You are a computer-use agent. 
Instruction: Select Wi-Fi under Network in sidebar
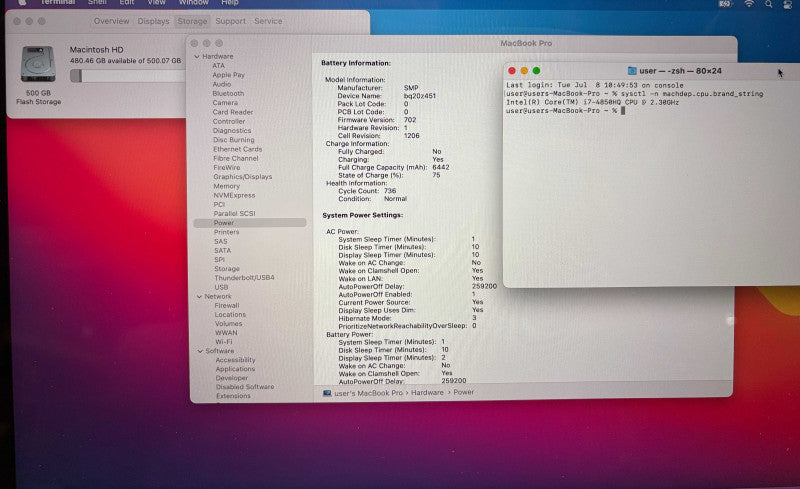tap(223, 341)
